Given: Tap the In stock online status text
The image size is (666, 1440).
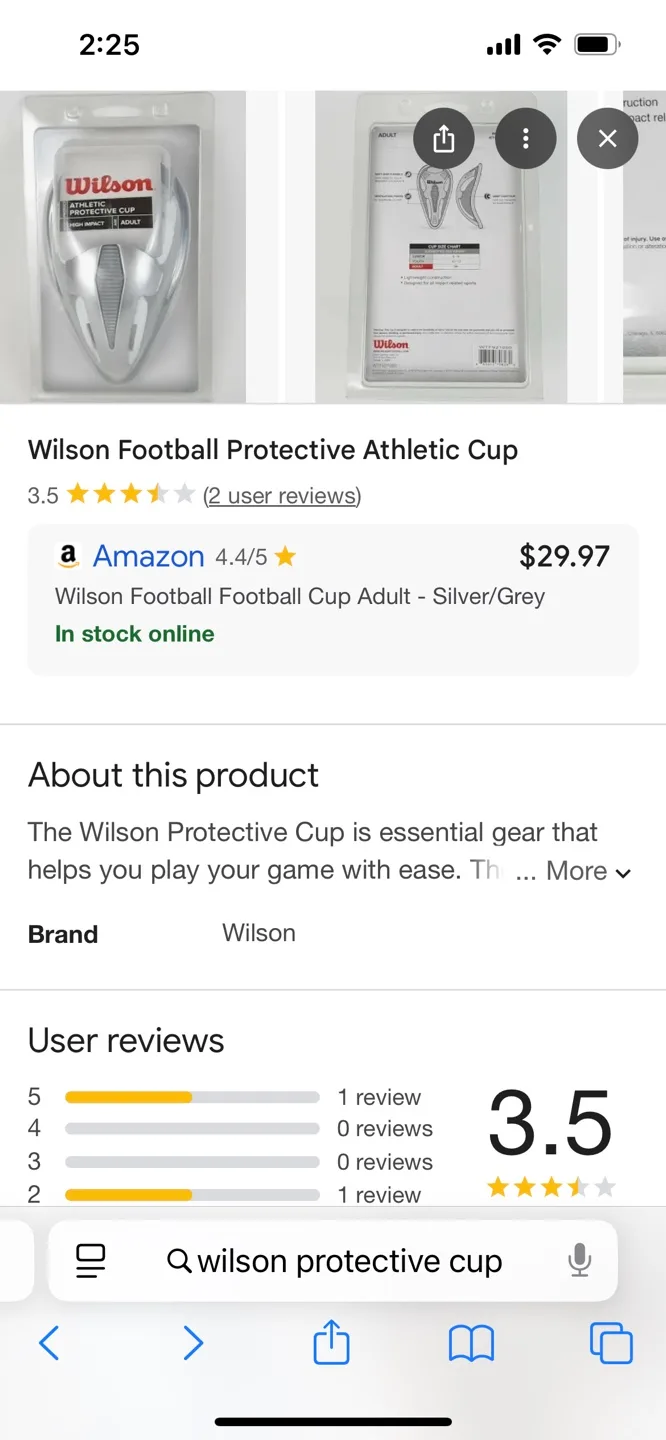Looking at the screenshot, I should 134,634.
